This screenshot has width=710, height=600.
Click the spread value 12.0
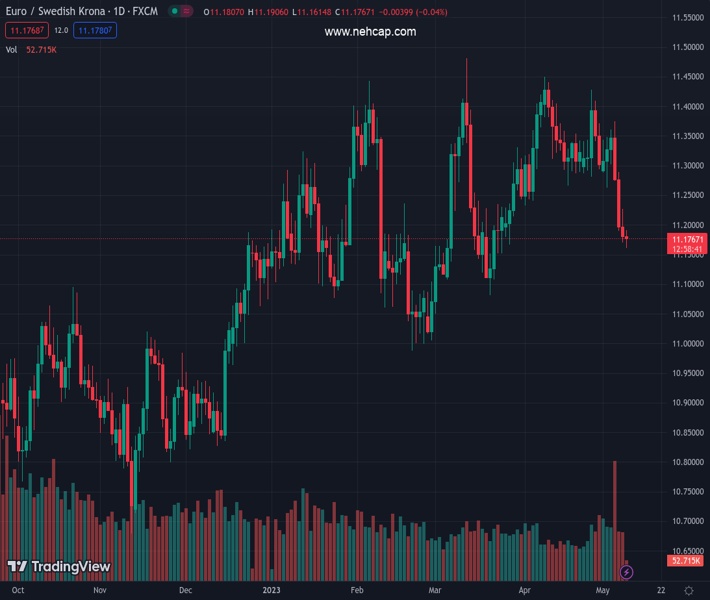[61, 30]
